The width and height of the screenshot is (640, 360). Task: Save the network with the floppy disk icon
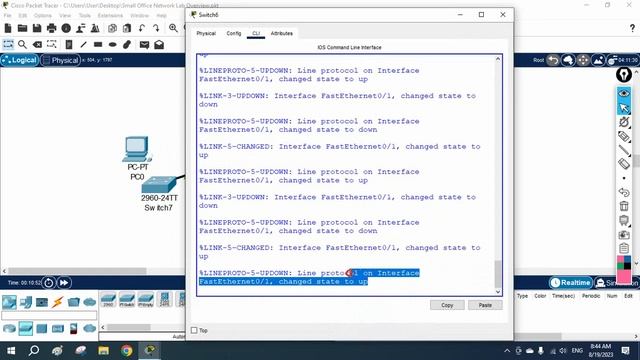point(37,28)
